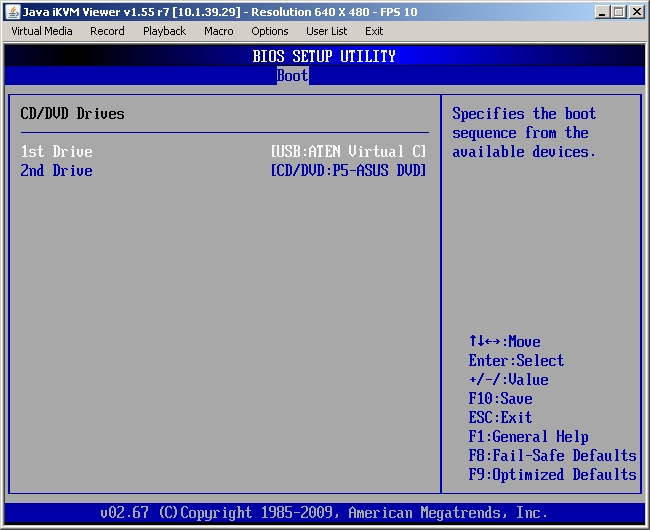This screenshot has width=650, height=530.
Task: Click the Enter:Select help line
Action: (x=516, y=360)
